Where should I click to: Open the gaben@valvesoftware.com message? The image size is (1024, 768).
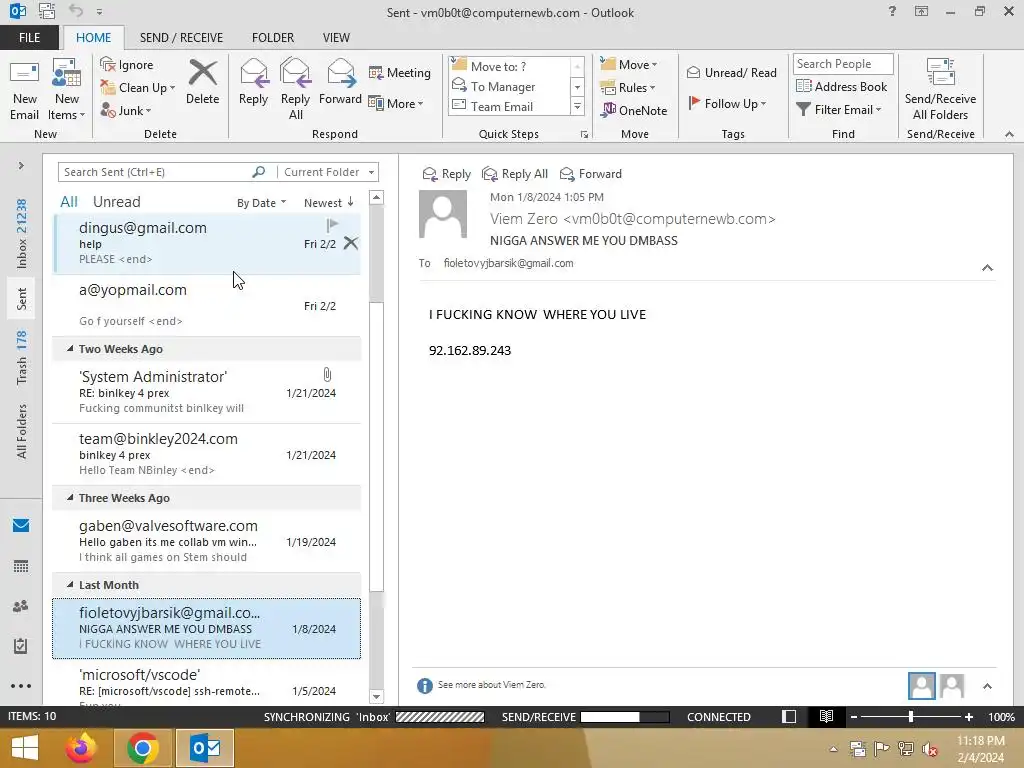click(x=206, y=541)
